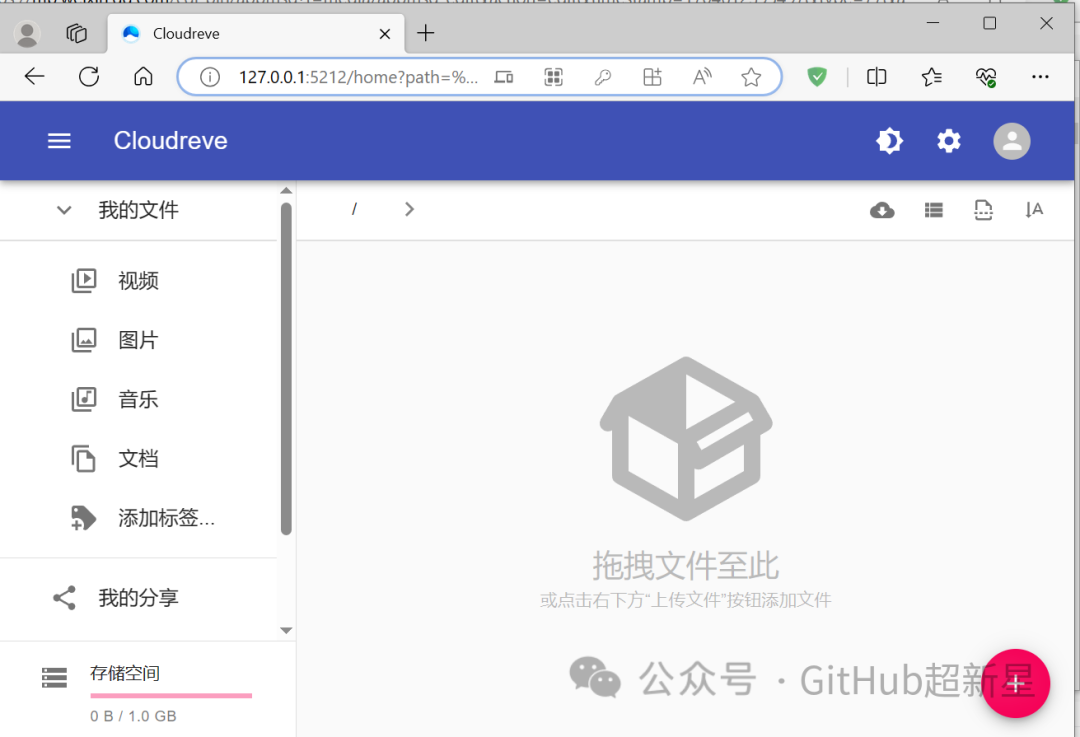Click the 音乐 music icon

[x=84, y=399]
